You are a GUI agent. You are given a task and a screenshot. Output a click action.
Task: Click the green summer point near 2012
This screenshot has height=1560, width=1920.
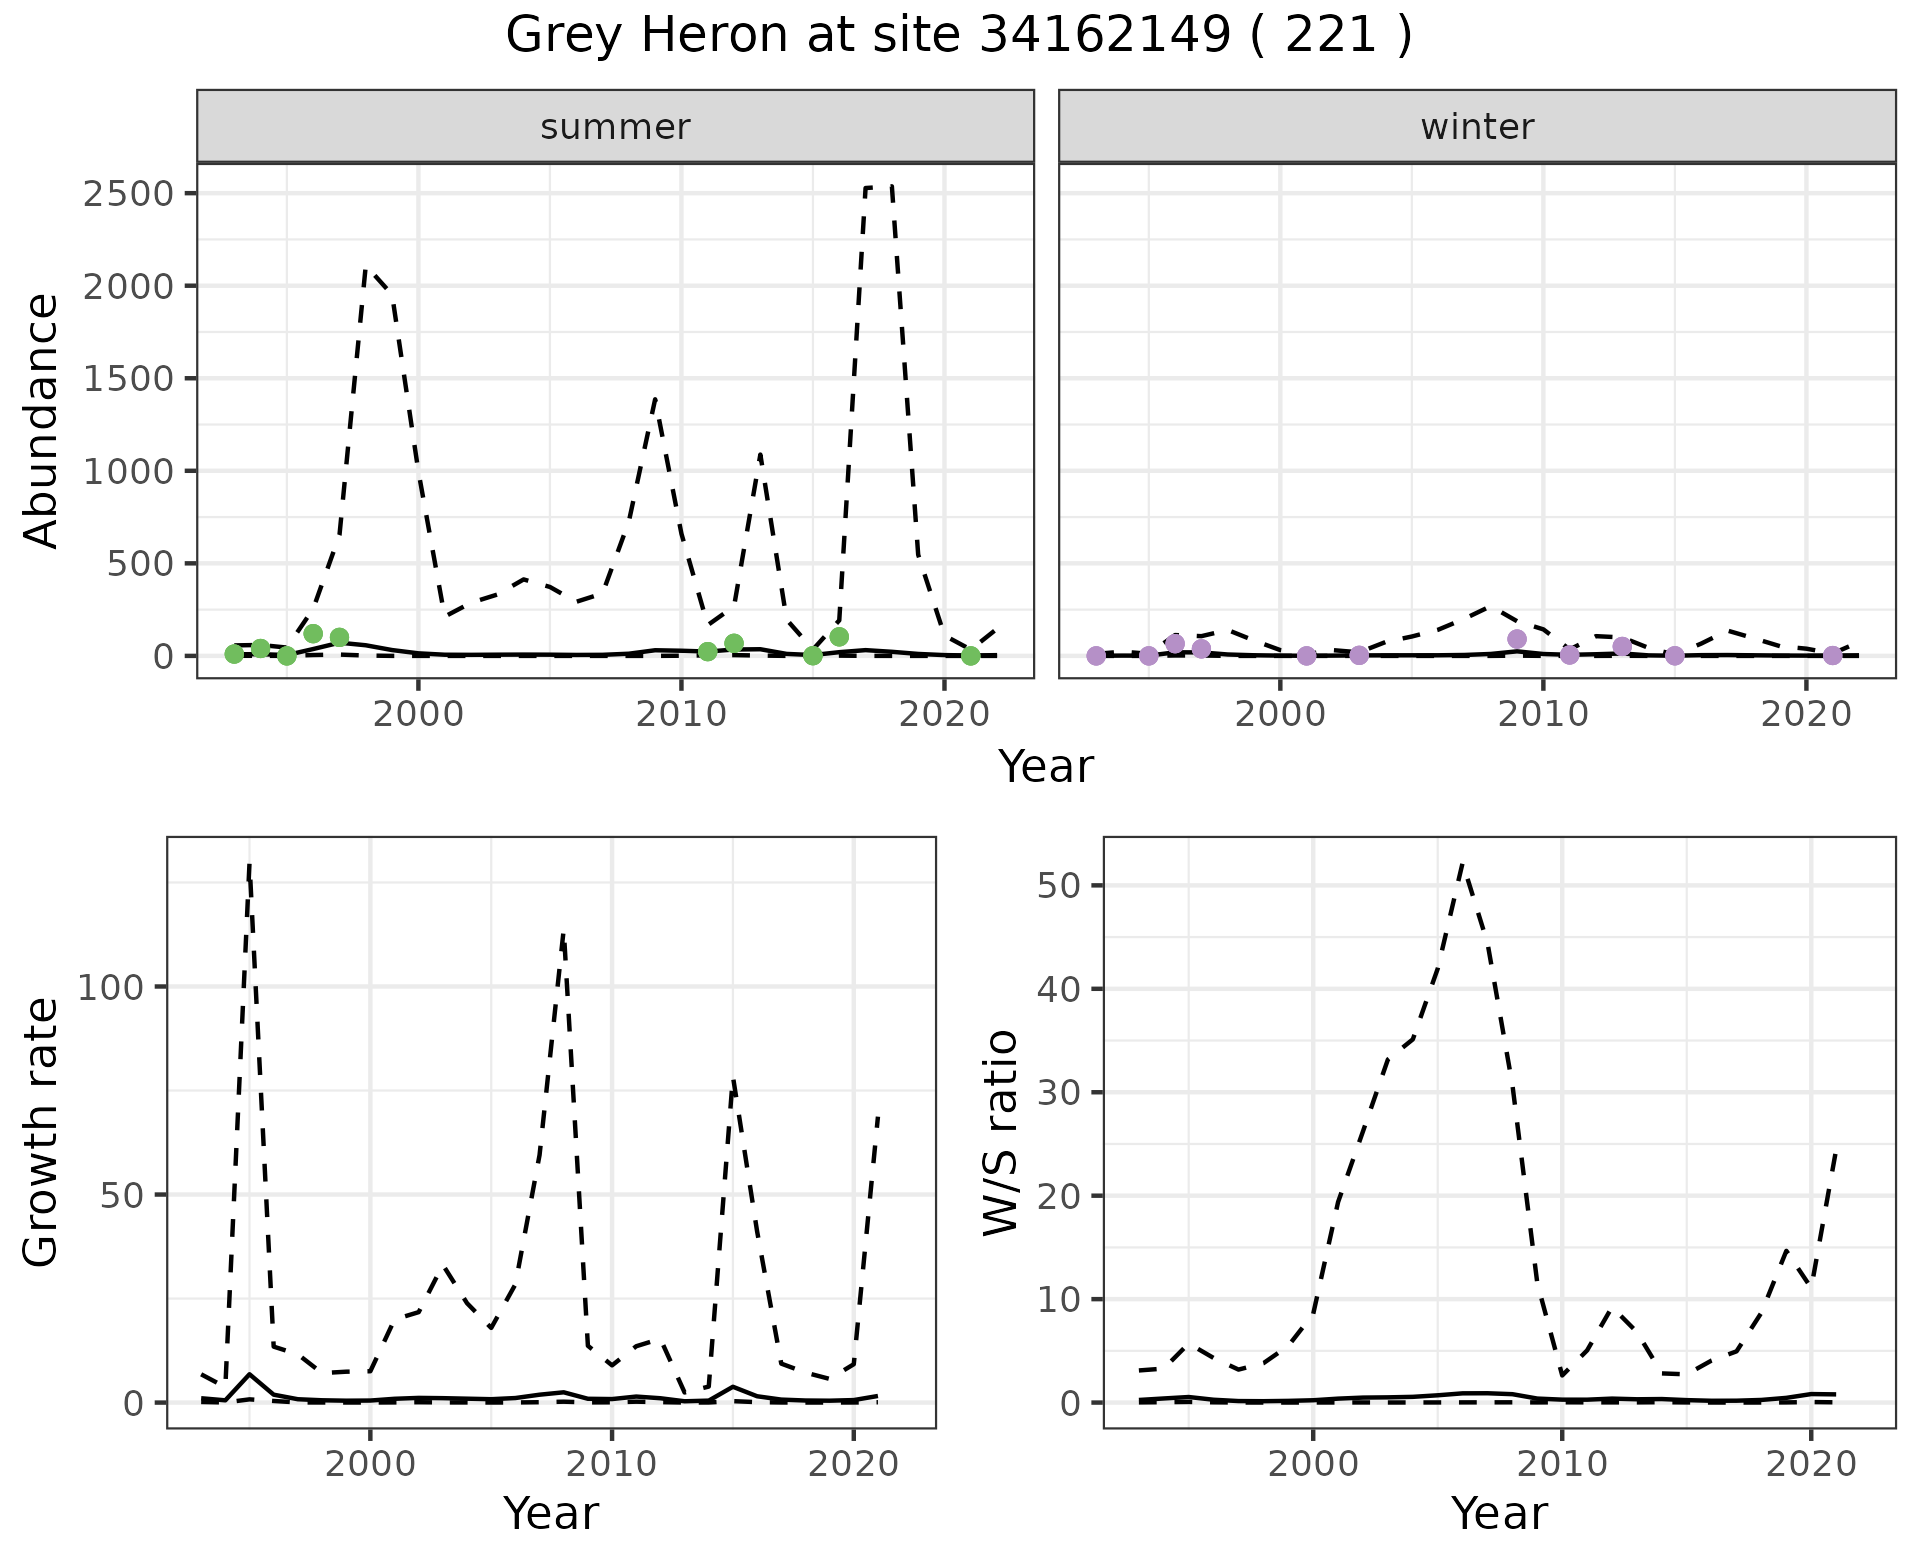[734, 643]
